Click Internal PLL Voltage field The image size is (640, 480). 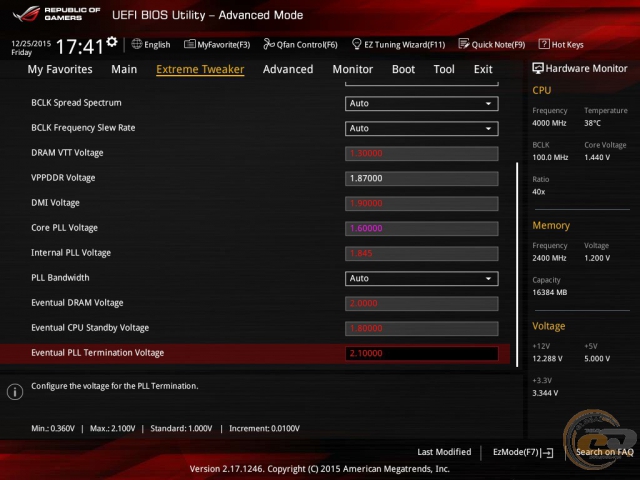[x=422, y=253]
